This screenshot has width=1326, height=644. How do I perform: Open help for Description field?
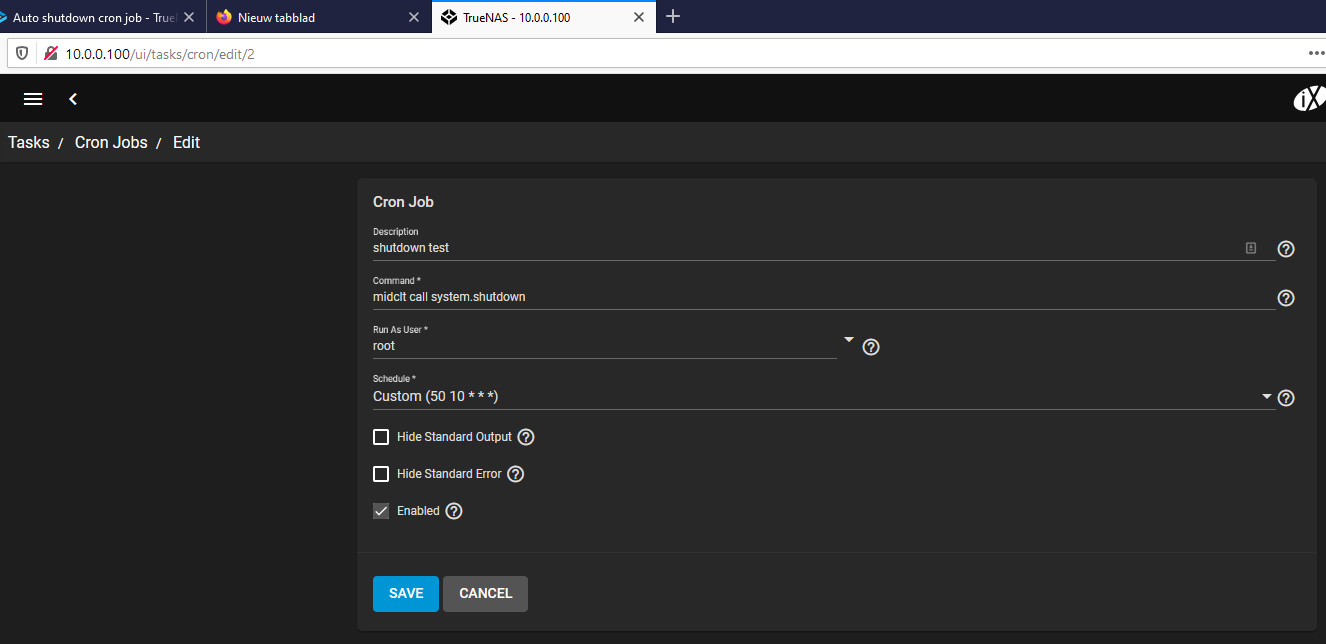point(1286,249)
